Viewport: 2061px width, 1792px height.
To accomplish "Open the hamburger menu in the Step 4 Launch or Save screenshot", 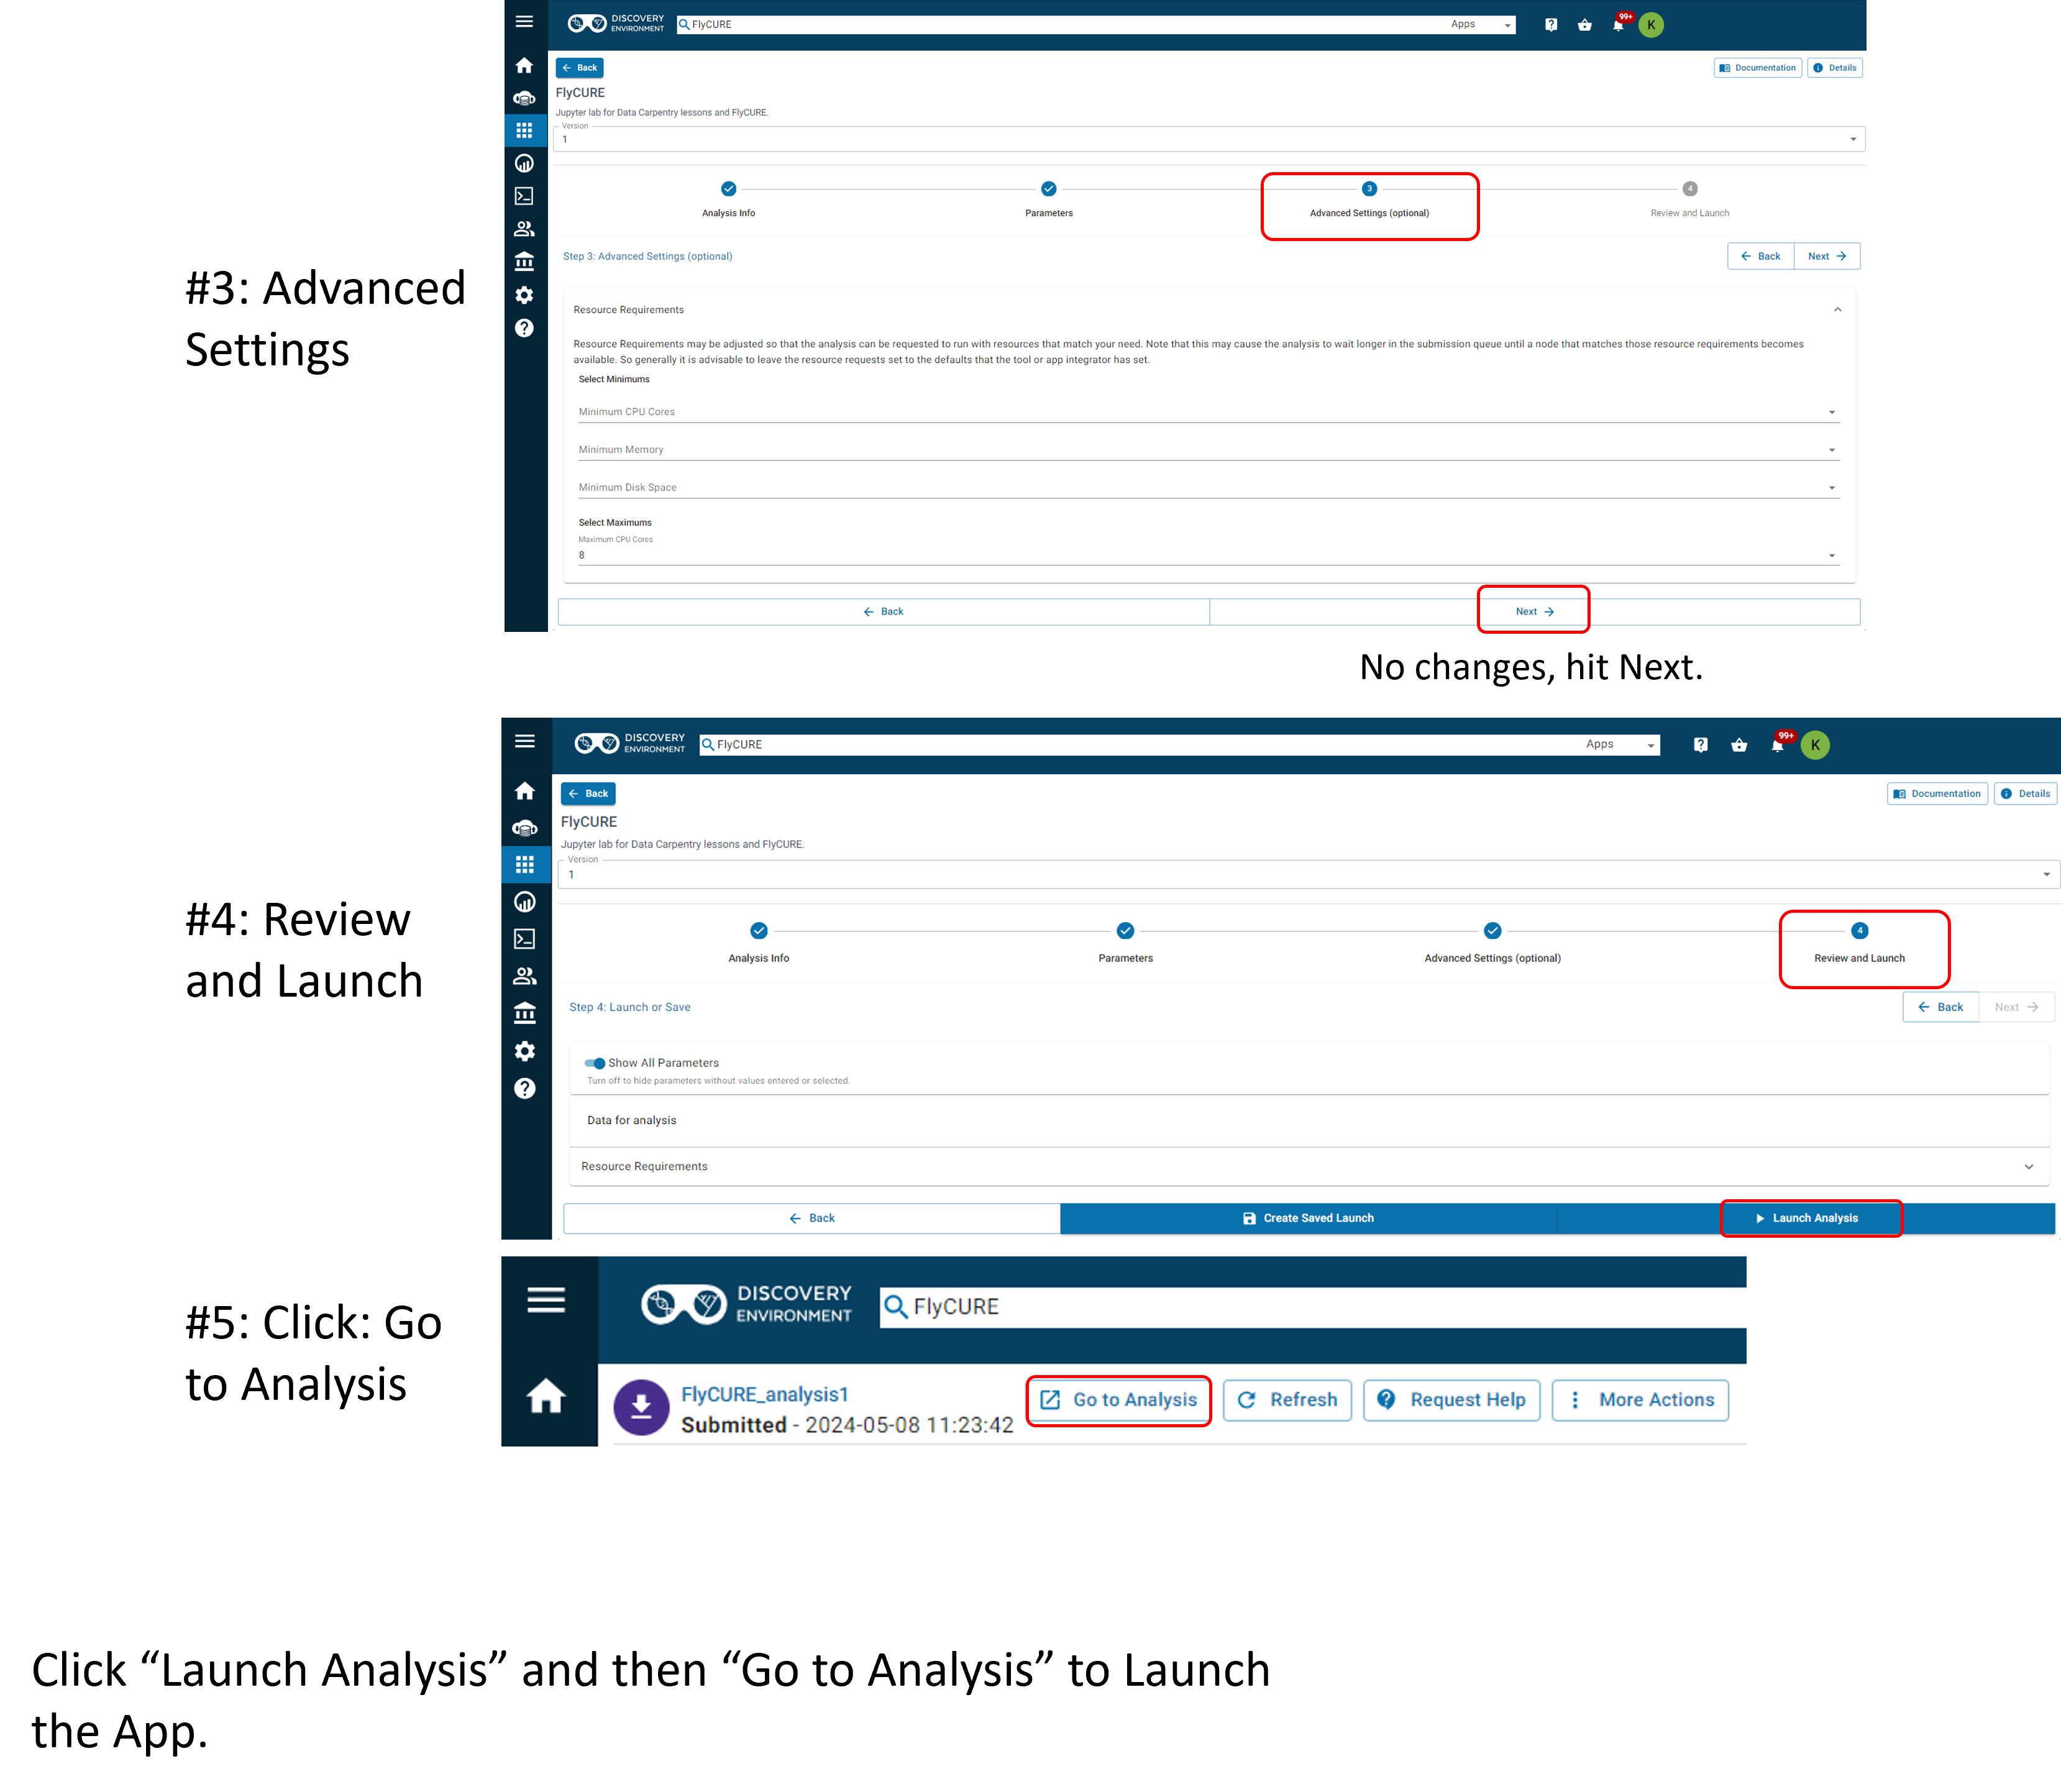I will coord(525,741).
